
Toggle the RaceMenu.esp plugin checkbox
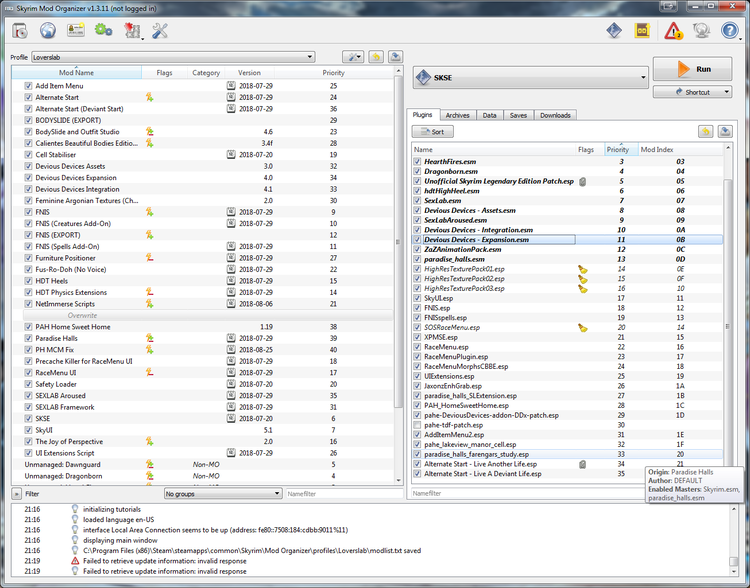(417, 347)
